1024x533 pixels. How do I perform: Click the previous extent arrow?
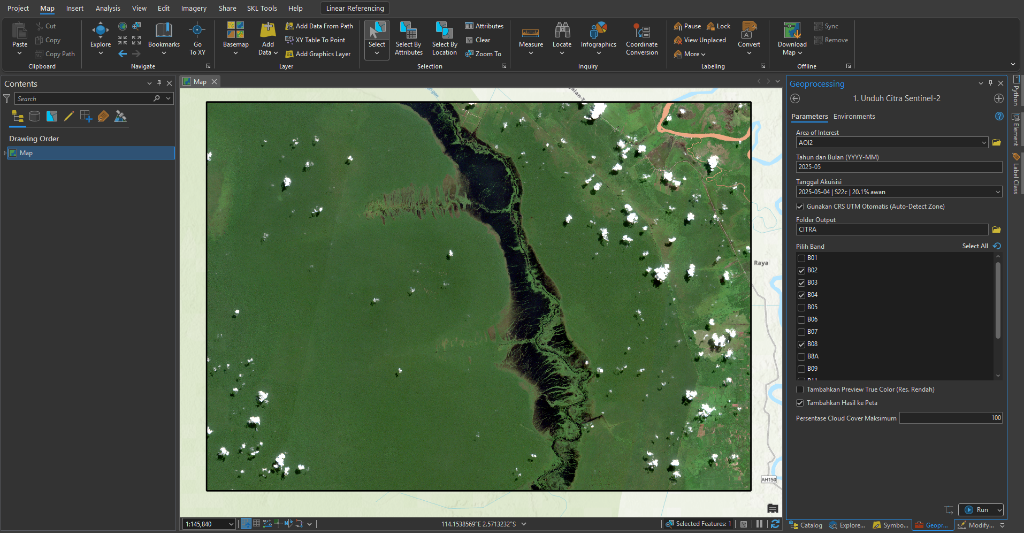(123, 54)
